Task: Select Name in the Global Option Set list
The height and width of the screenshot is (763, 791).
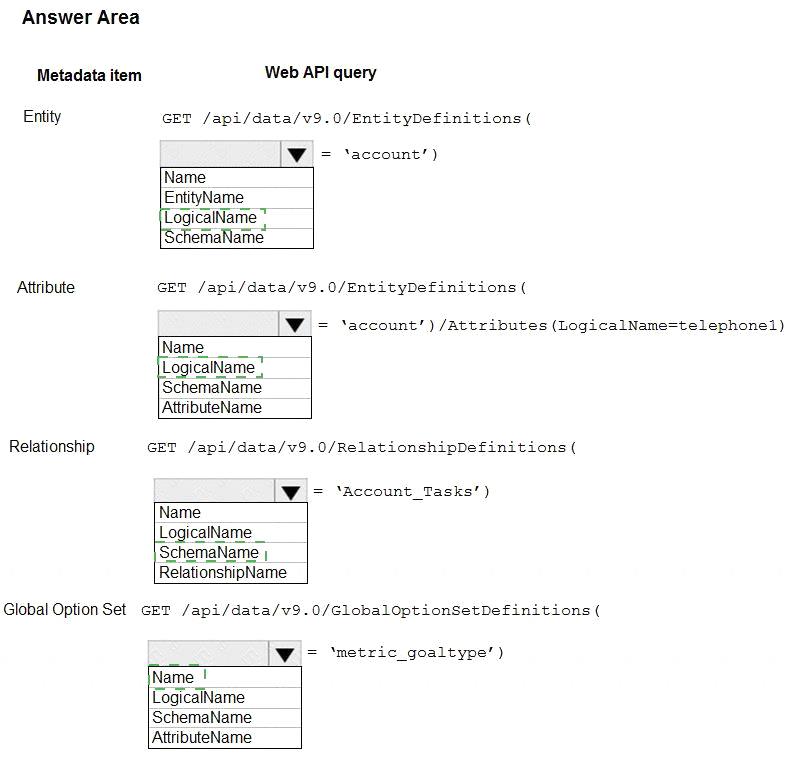Action: (225, 678)
